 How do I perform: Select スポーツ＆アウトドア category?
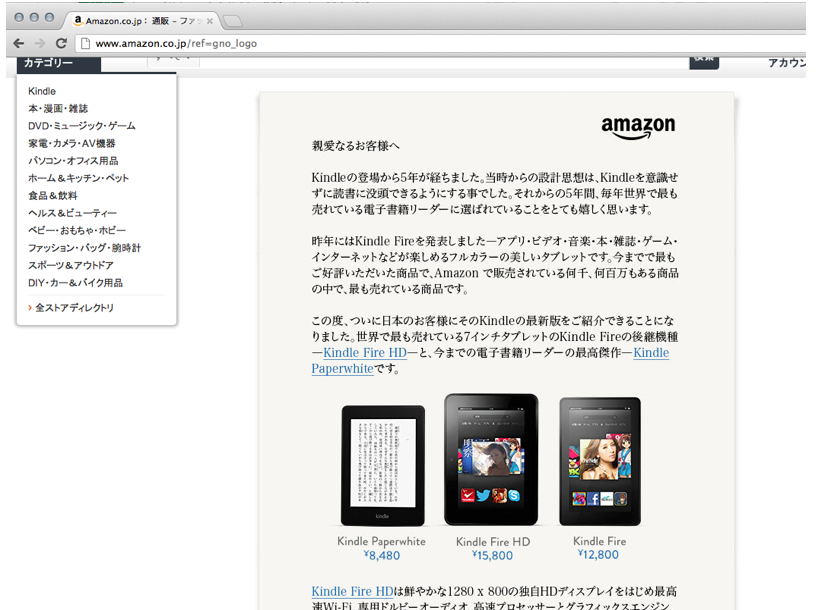[x=71, y=265]
